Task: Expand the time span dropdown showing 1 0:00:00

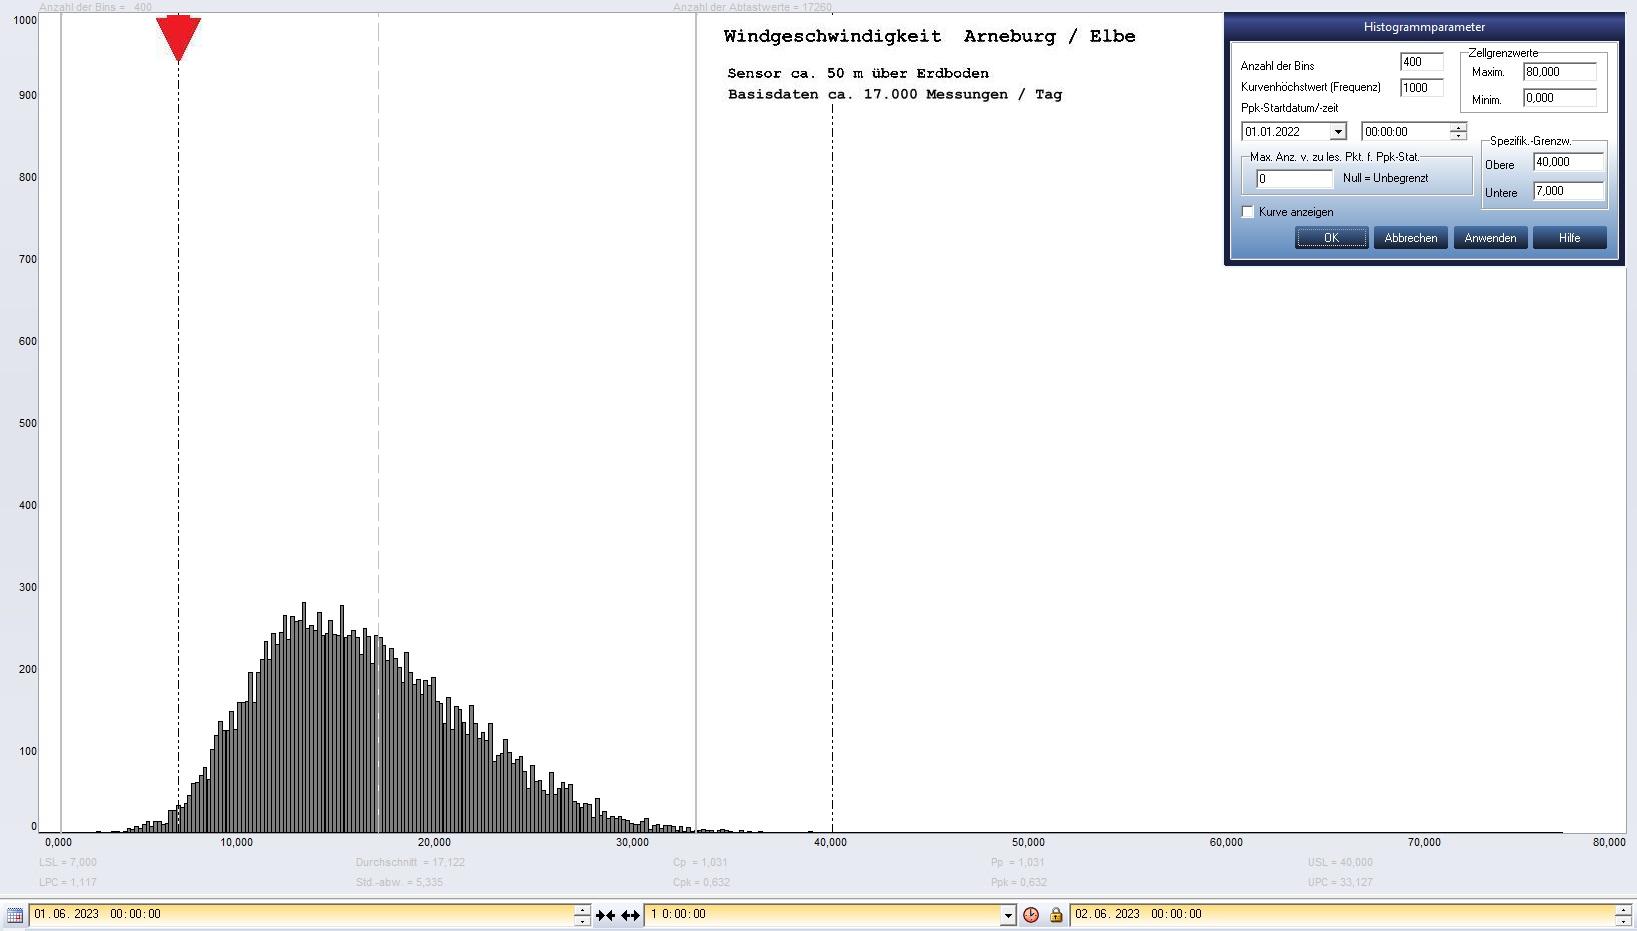Action: (x=1007, y=915)
